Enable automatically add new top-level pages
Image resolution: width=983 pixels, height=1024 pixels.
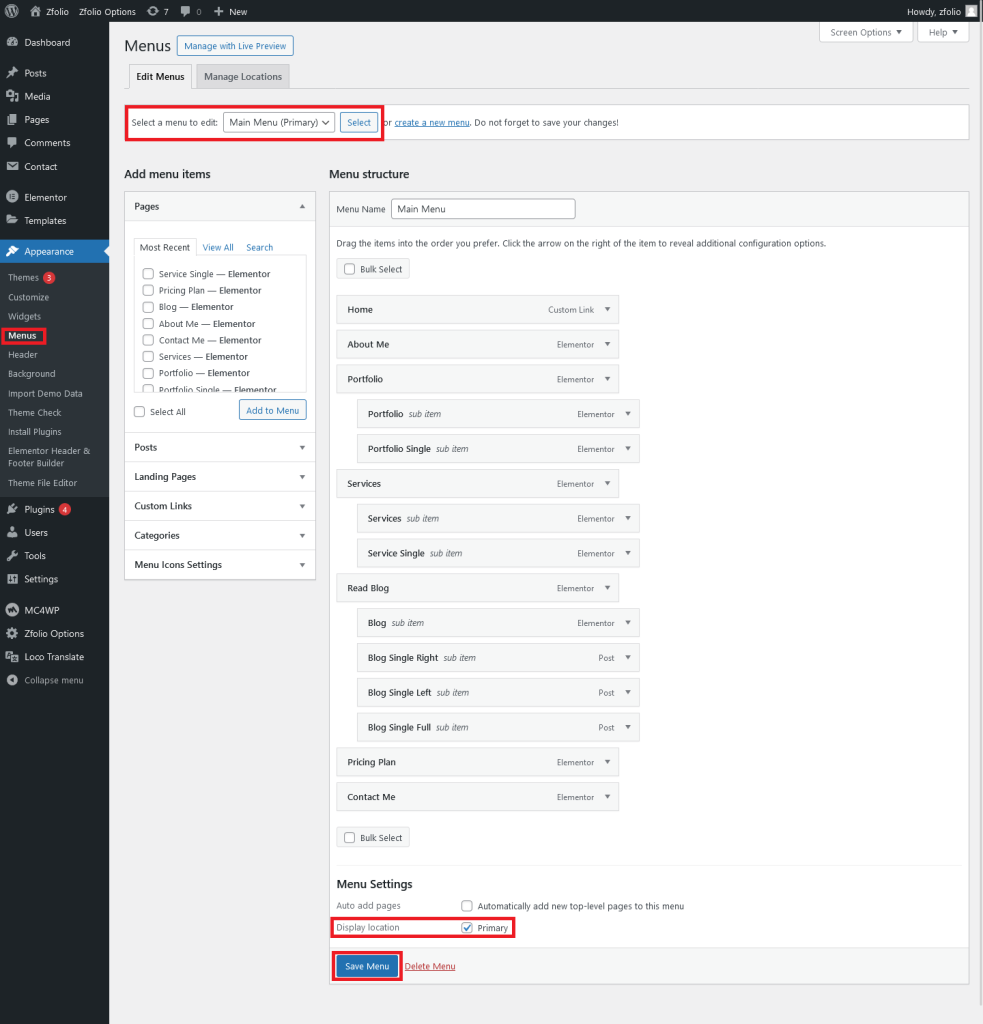pos(466,906)
